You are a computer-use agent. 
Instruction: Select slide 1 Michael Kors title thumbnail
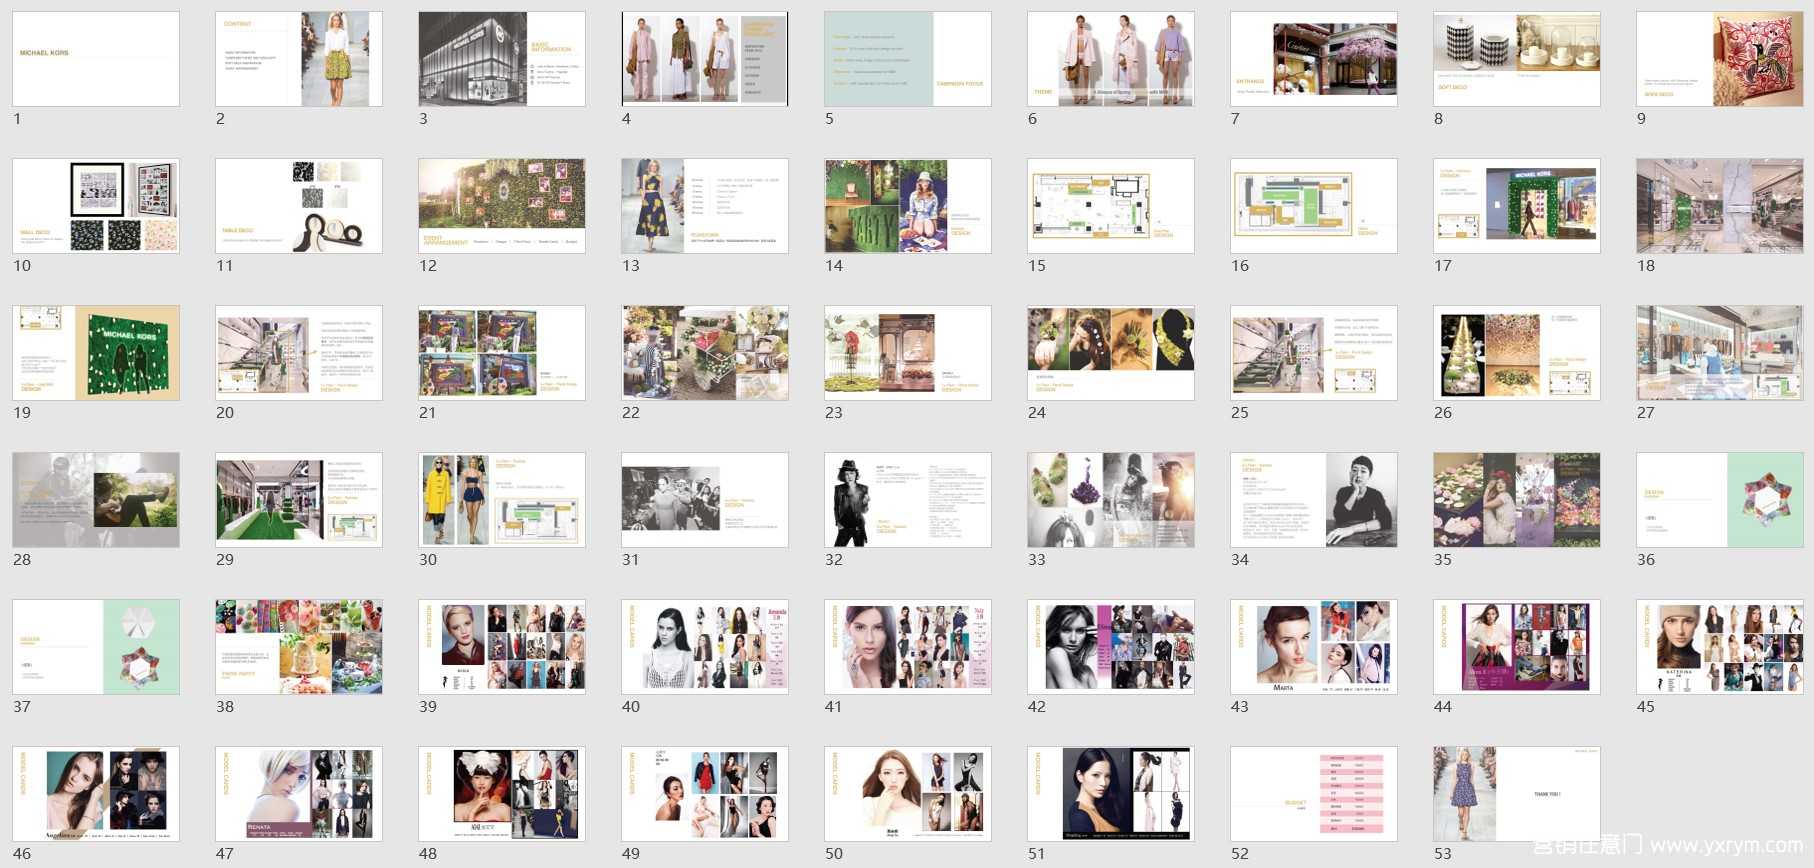click(96, 59)
